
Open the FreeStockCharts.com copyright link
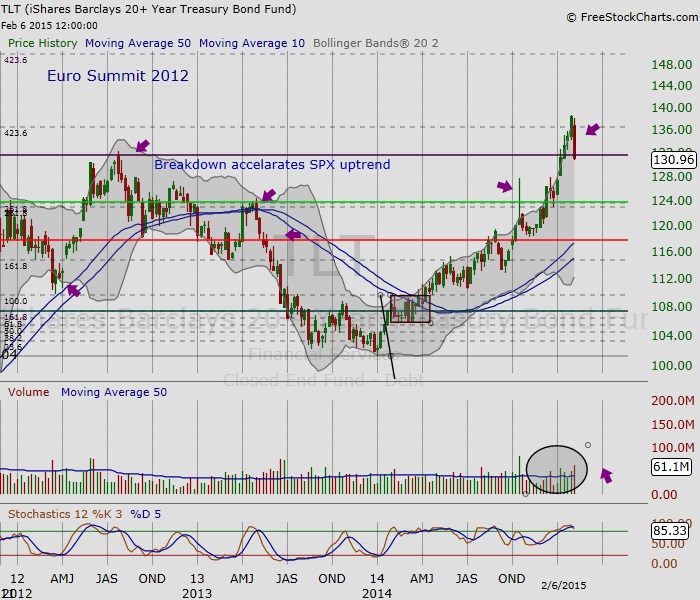click(x=629, y=17)
